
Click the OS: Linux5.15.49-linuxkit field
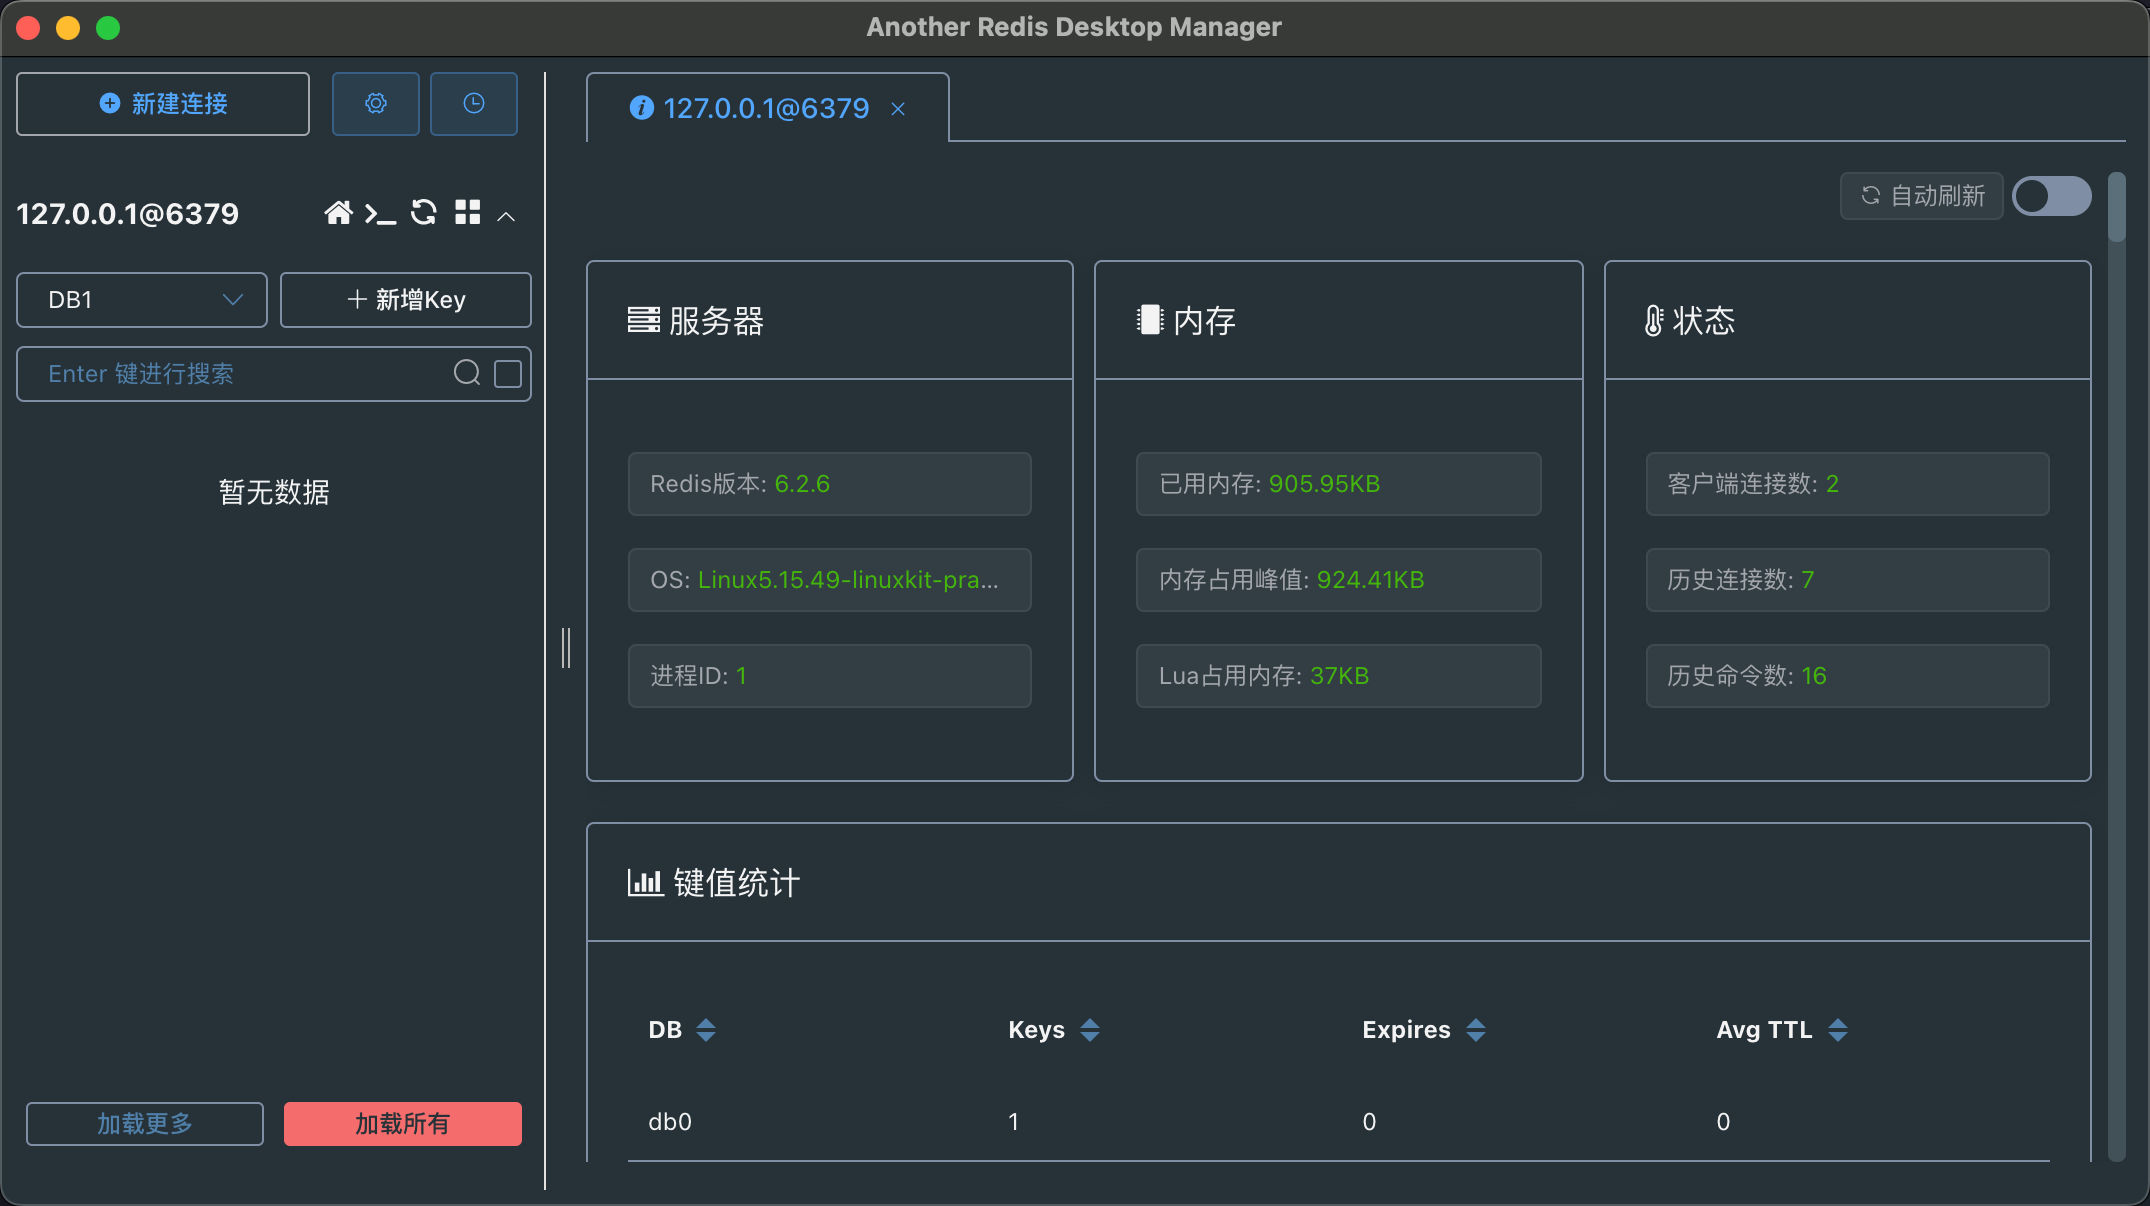[x=830, y=580]
